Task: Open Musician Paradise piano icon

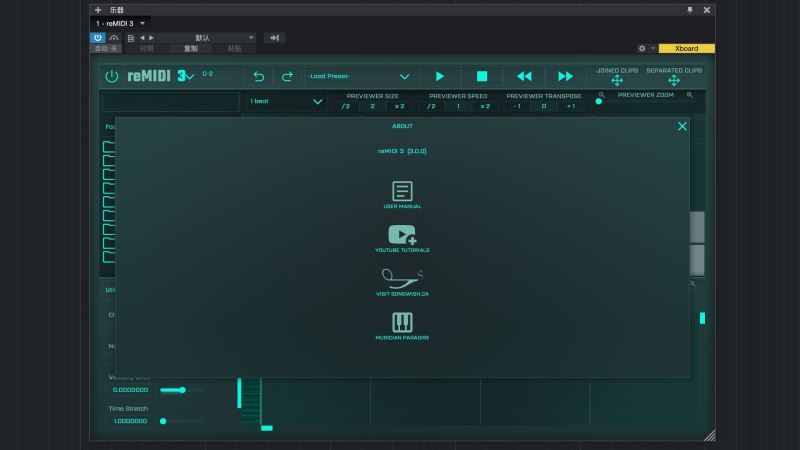Action: [402, 322]
